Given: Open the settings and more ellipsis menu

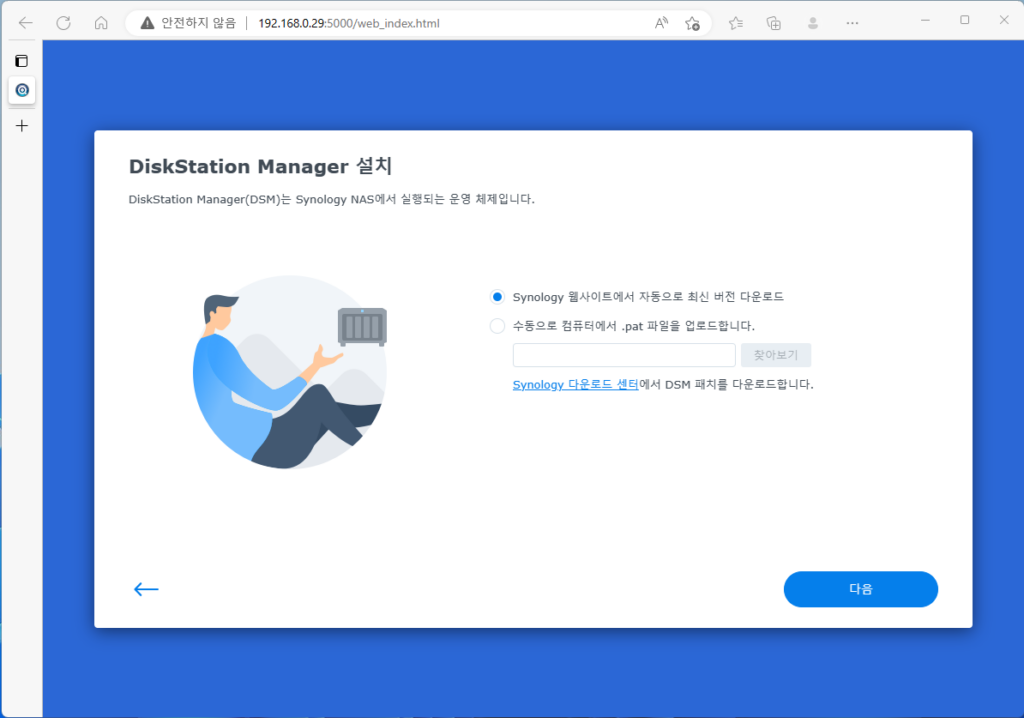Looking at the screenshot, I should 852,23.
